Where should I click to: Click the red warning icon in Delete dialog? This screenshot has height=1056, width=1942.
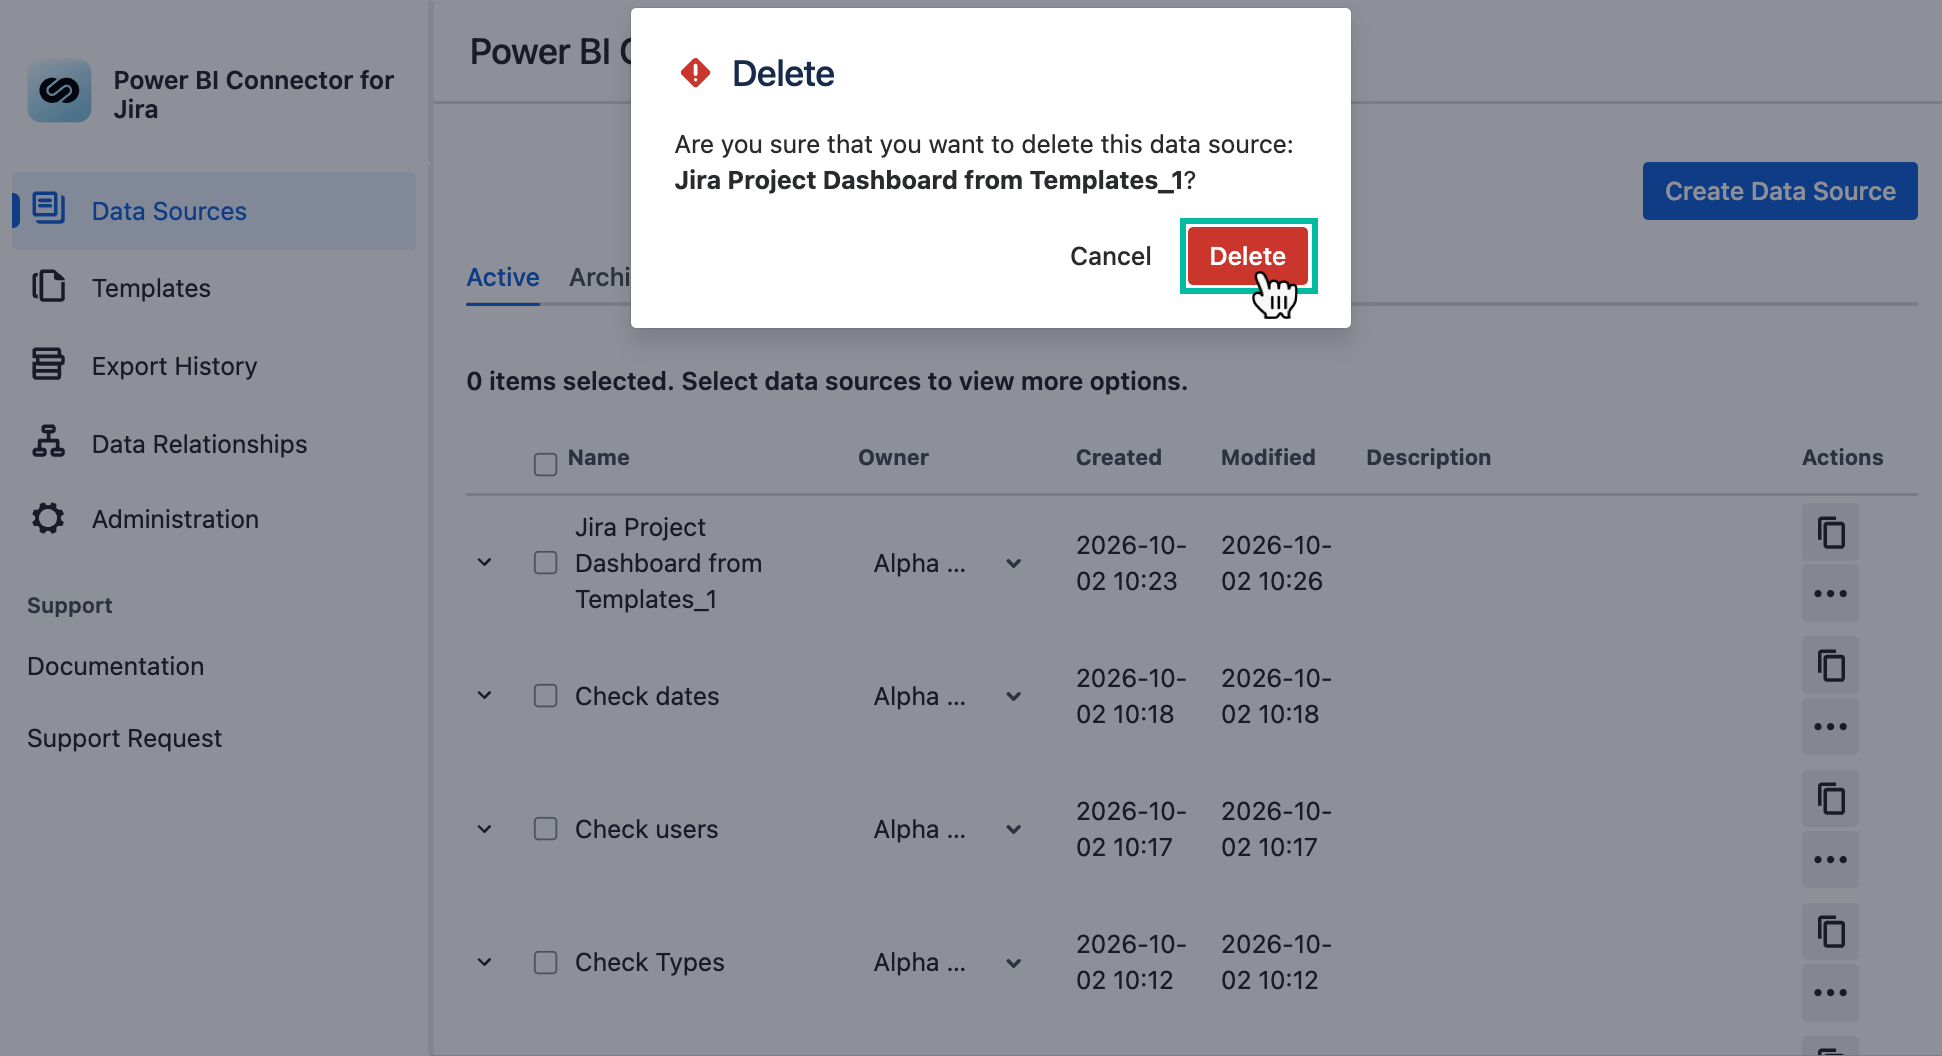point(695,73)
